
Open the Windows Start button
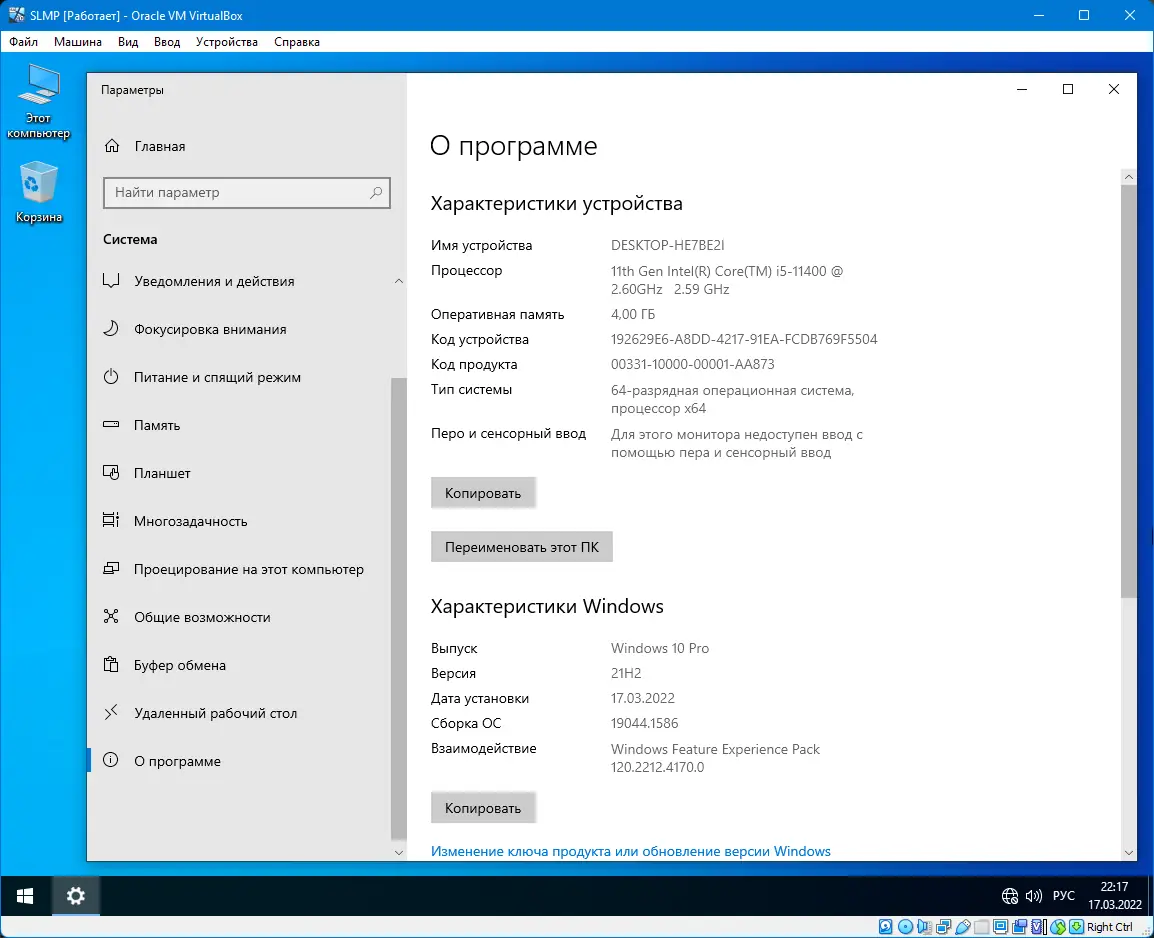click(x=25, y=895)
